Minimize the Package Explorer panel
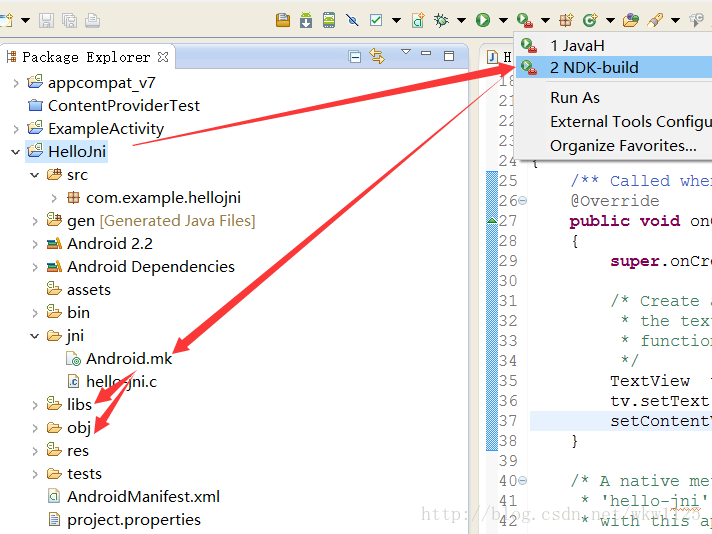Screen dimensions: 712x534 click(426, 54)
